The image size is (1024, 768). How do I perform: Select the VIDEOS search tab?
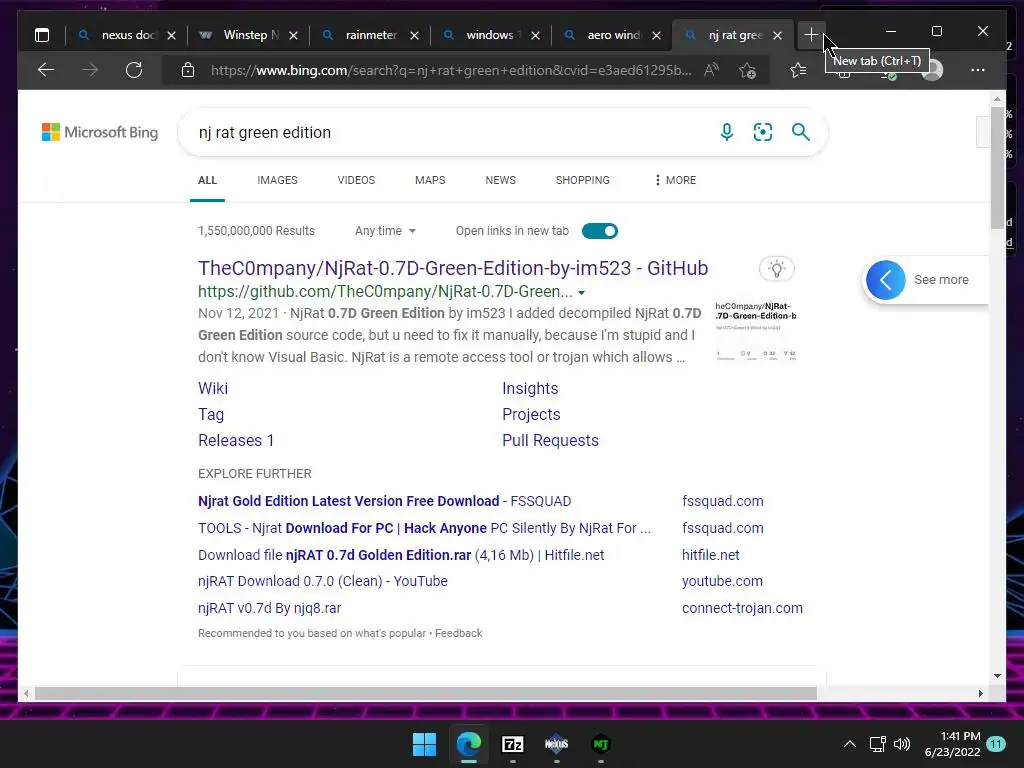[356, 180]
